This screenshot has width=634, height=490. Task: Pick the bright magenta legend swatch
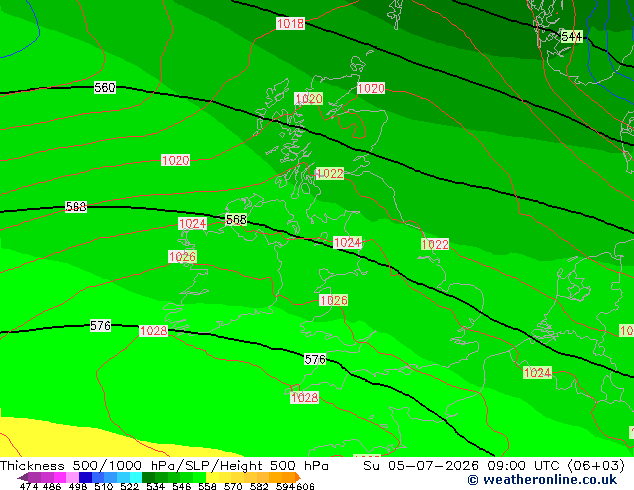point(60,477)
